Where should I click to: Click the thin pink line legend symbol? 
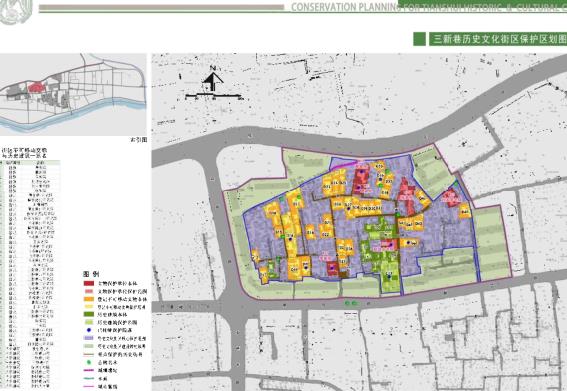click(x=89, y=386)
